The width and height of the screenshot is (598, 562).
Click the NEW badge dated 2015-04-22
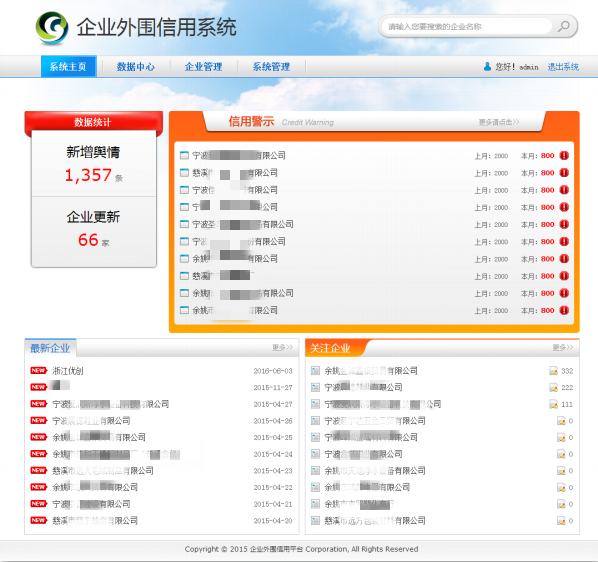pyautogui.click(x=39, y=487)
